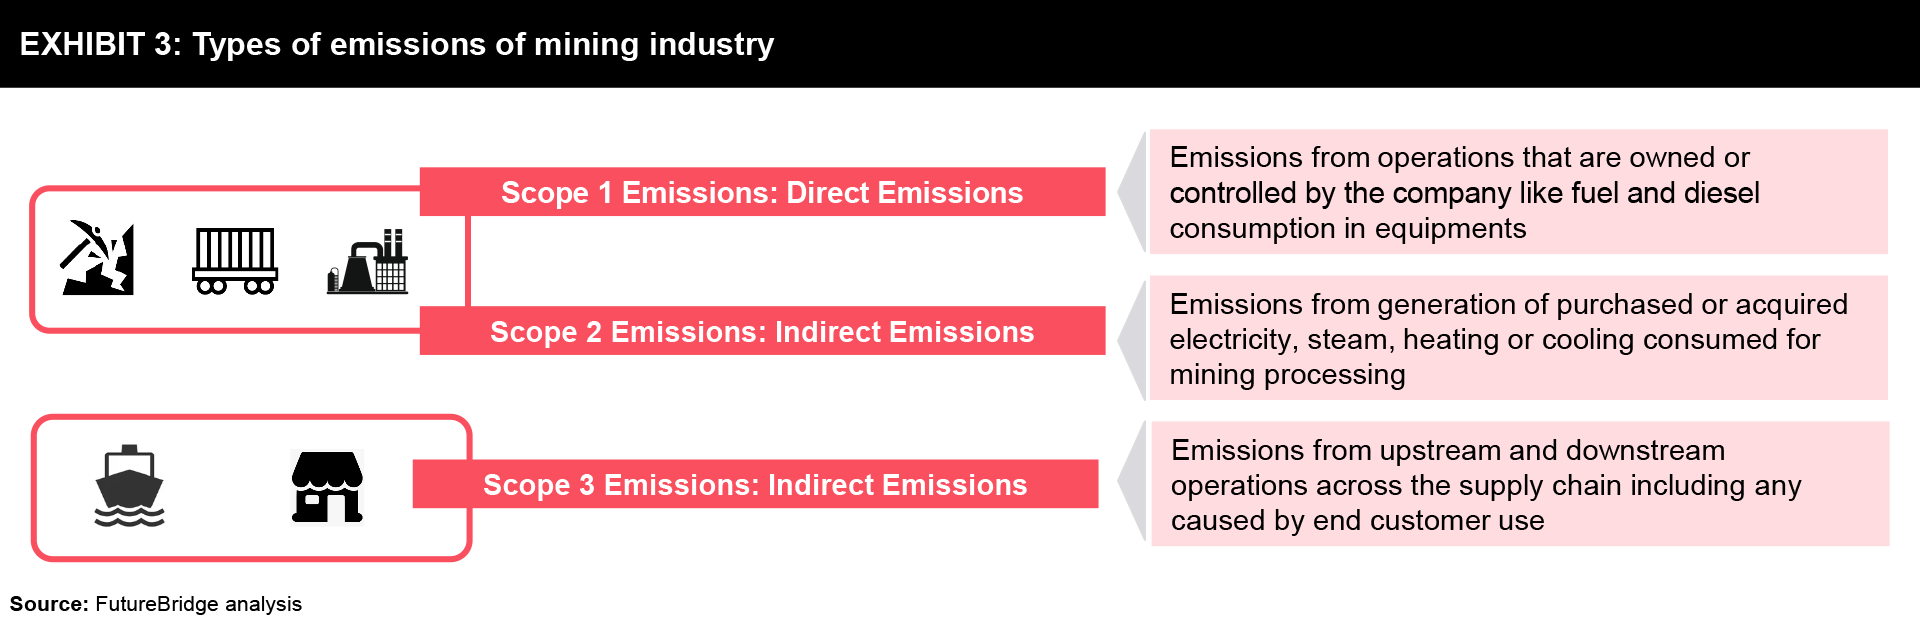This screenshot has width=1920, height=641.
Task: Click 'Types of emissions of mining industry' heading text
Action: [483, 44]
